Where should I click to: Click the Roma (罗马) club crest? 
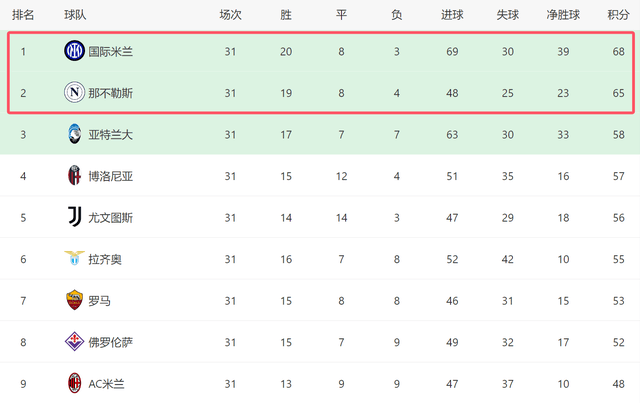74,300
